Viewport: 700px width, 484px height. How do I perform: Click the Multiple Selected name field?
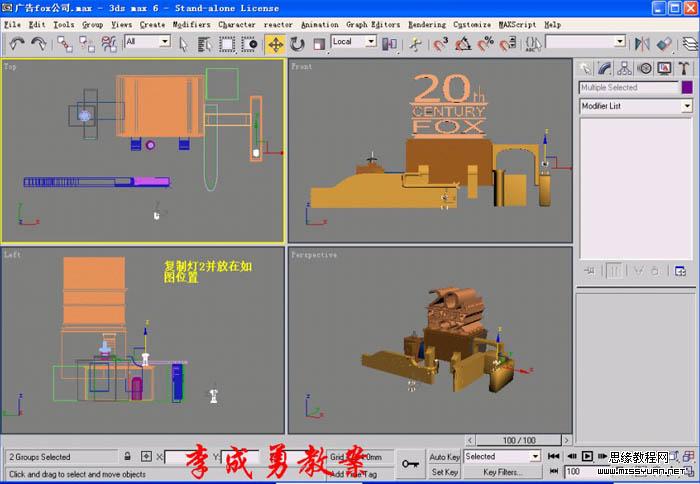pyautogui.click(x=629, y=88)
